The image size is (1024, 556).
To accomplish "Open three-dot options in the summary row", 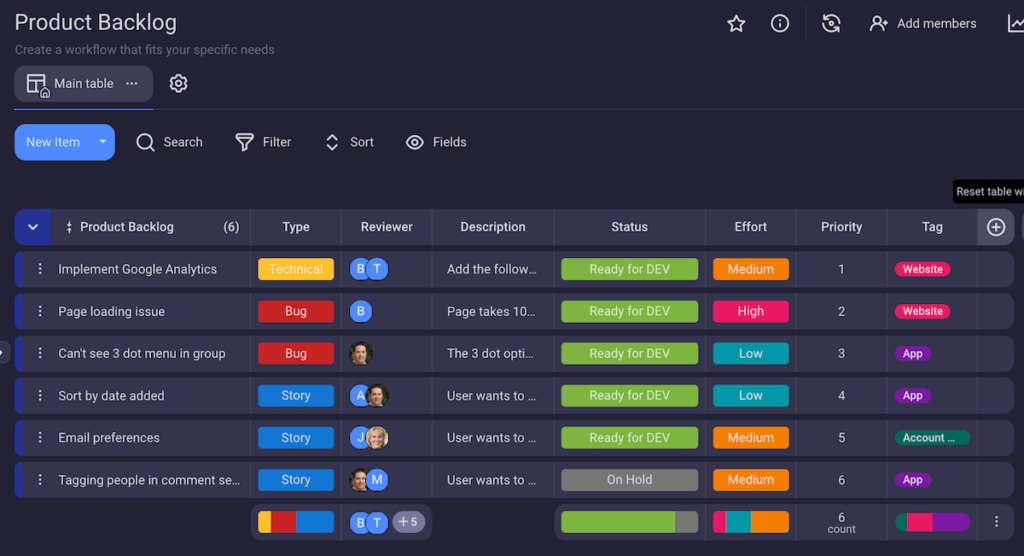I will pyautogui.click(x=996, y=522).
